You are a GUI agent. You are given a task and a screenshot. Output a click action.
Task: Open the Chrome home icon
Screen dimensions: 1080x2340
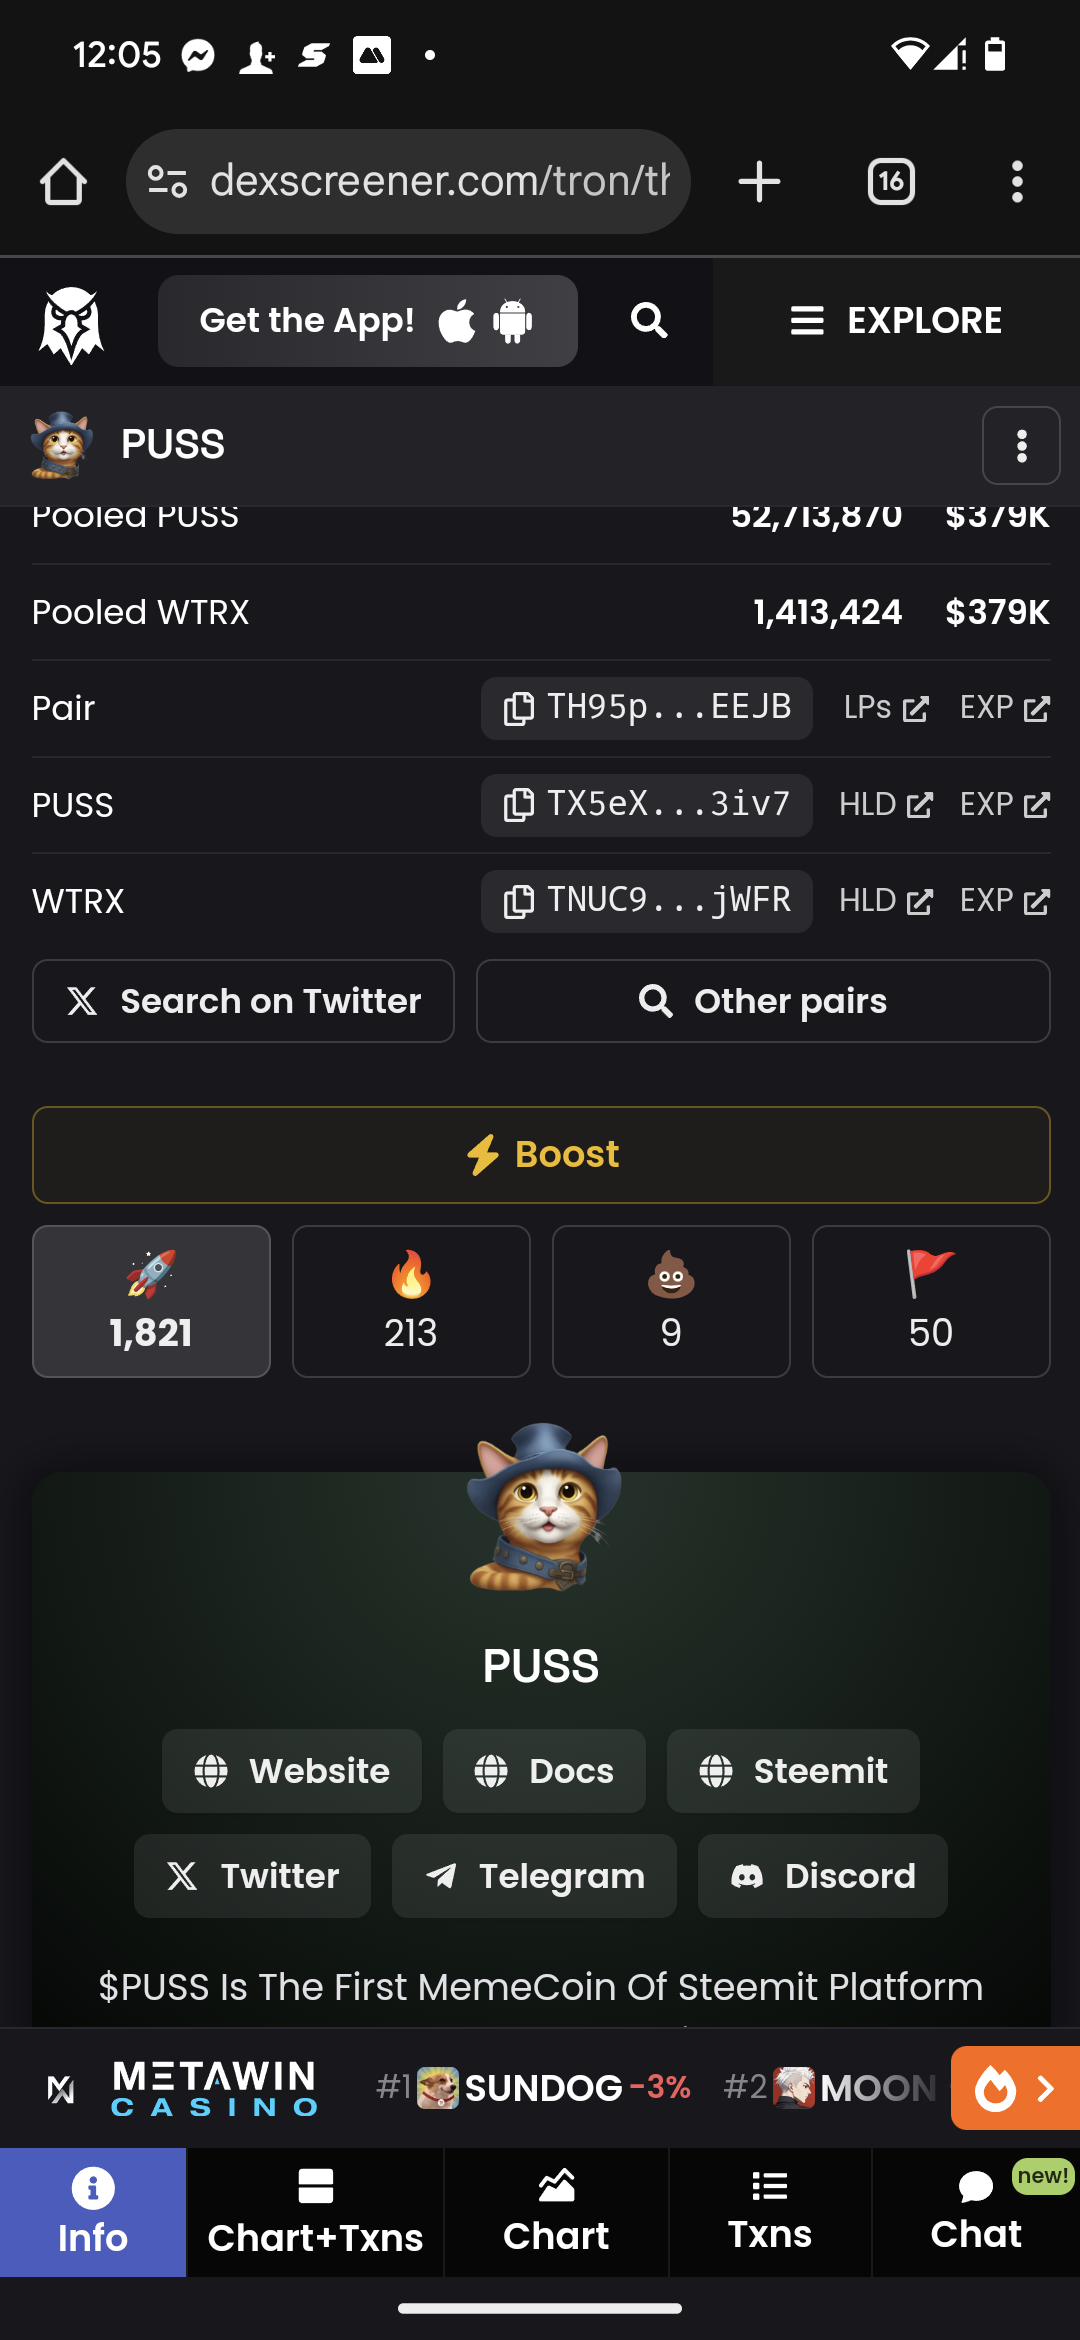point(63,182)
